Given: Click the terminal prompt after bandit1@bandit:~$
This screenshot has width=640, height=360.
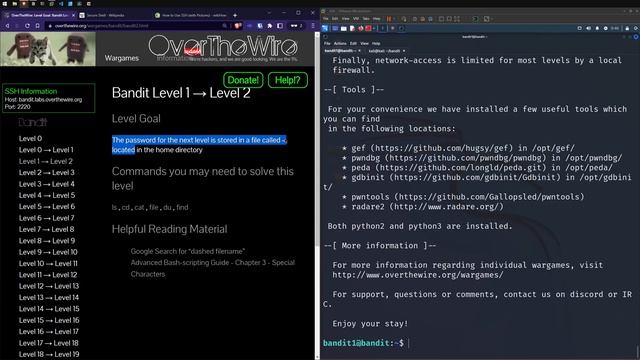Looking at the screenshot, I should (x=409, y=343).
